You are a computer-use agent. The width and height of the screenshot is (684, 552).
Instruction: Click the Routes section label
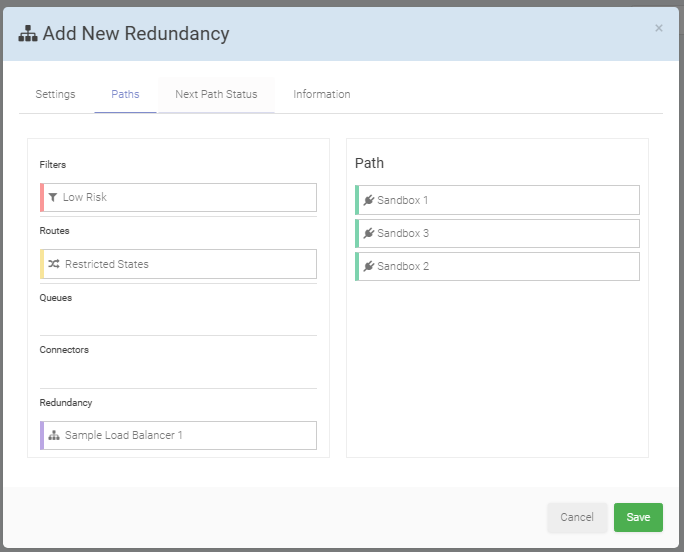click(55, 230)
